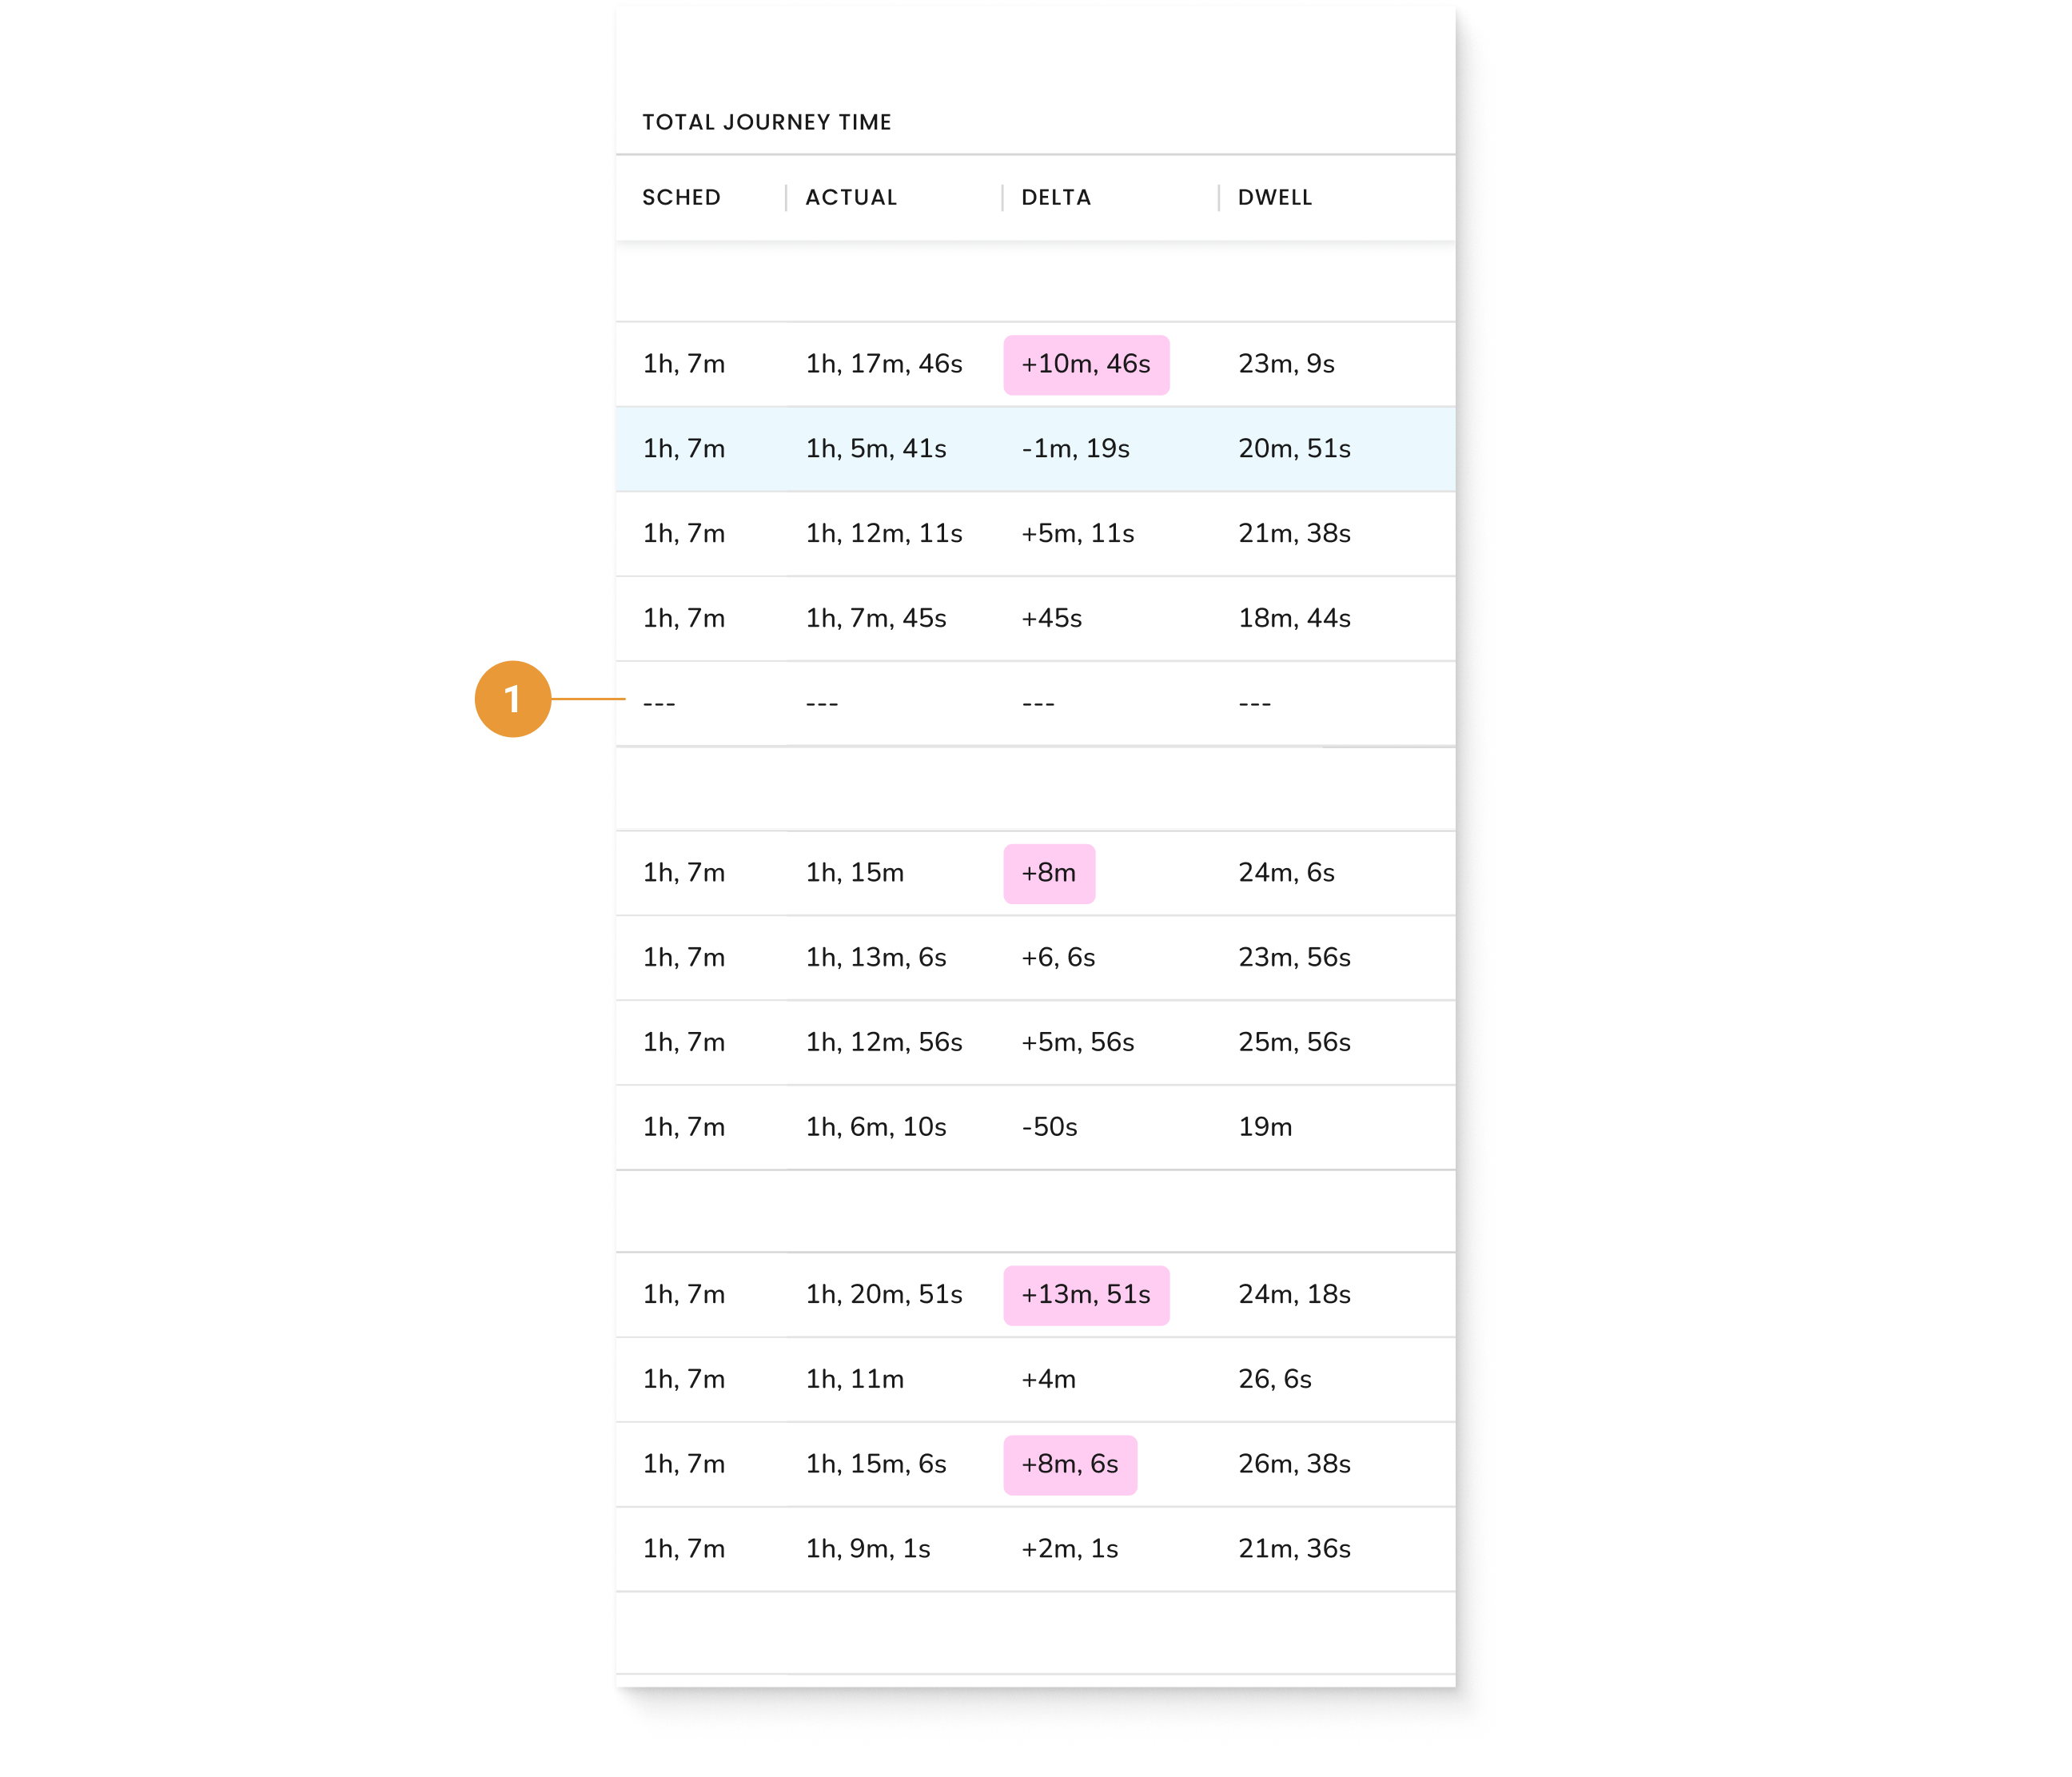Click the +45s delta value
The height and width of the screenshot is (1777, 2072).
pyautogui.click(x=1051, y=619)
